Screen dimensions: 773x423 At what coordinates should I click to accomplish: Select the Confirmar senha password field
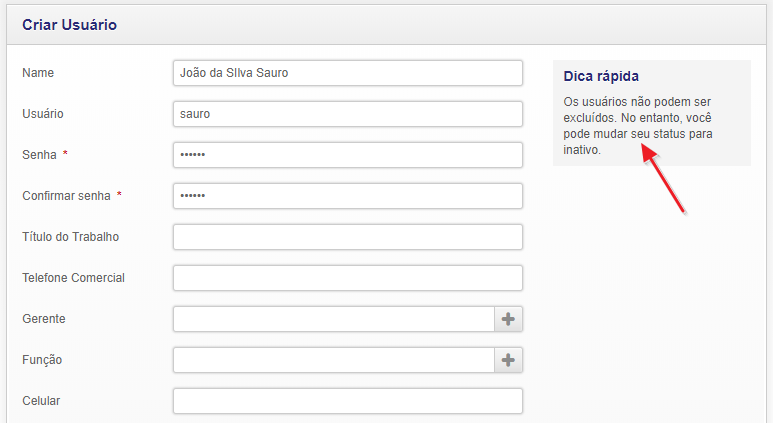(x=347, y=196)
